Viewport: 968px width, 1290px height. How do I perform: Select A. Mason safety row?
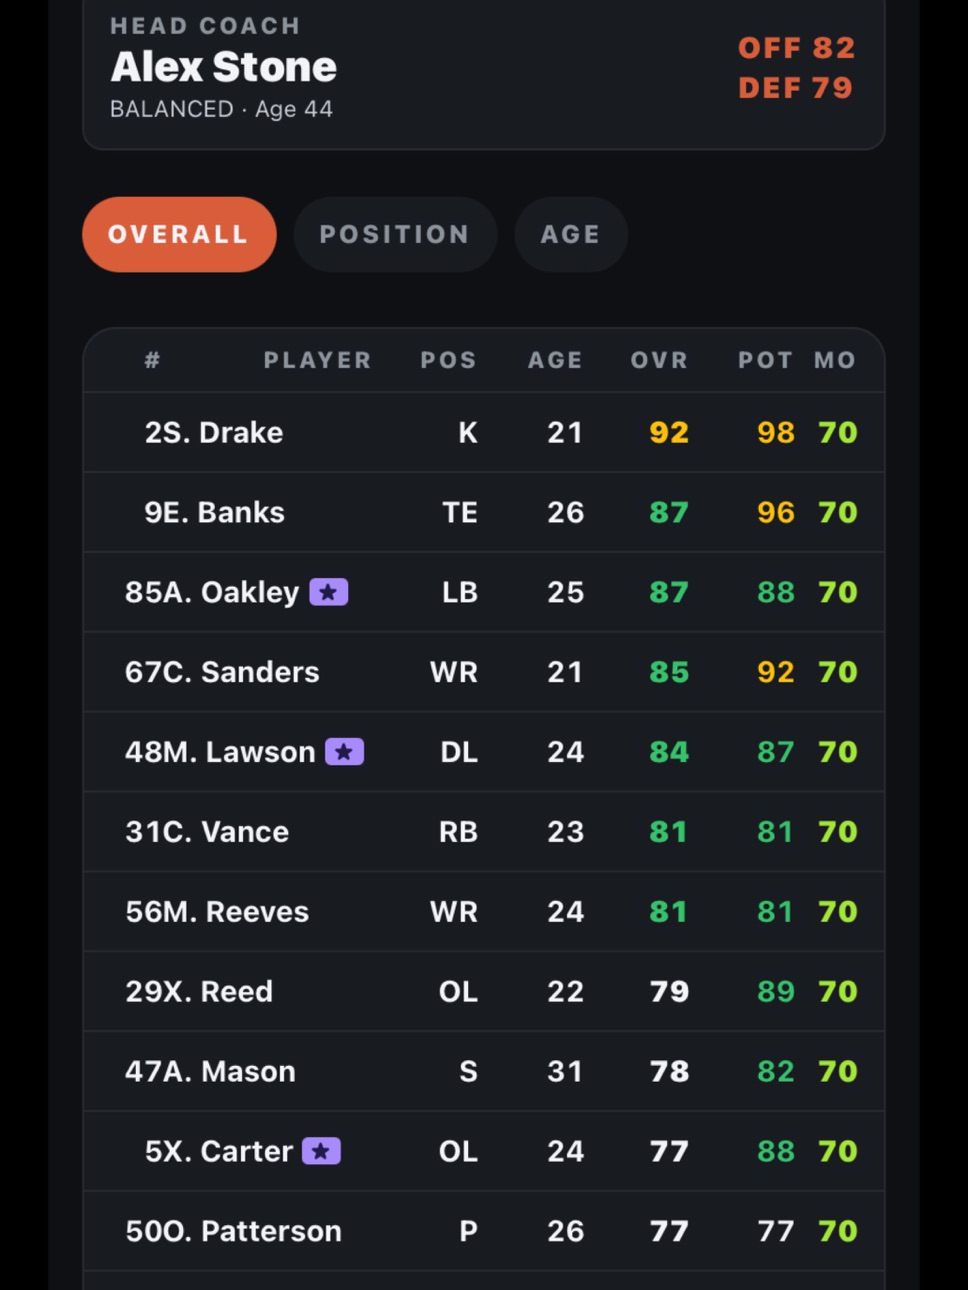[x=484, y=1071]
